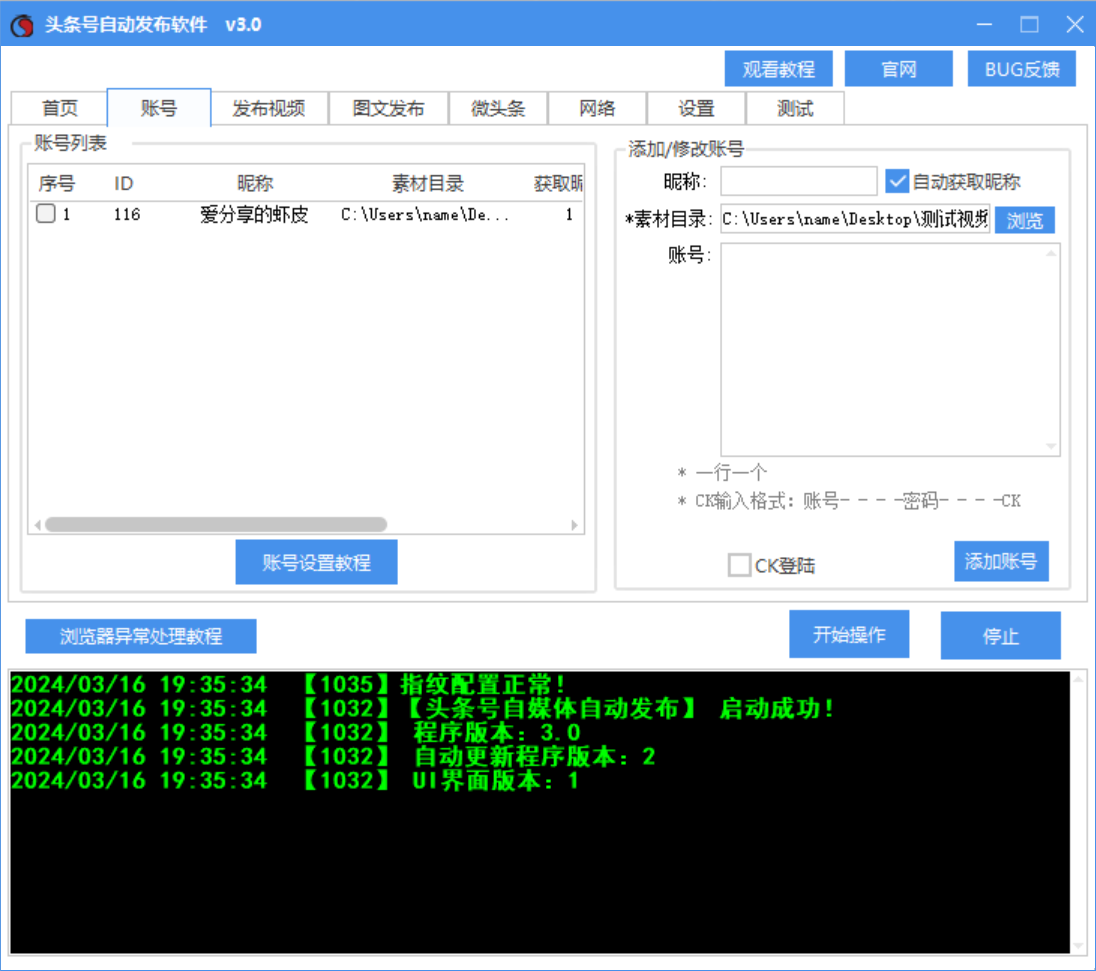This screenshot has height=971, width=1096.
Task: Minimize the window
Action: [984, 24]
